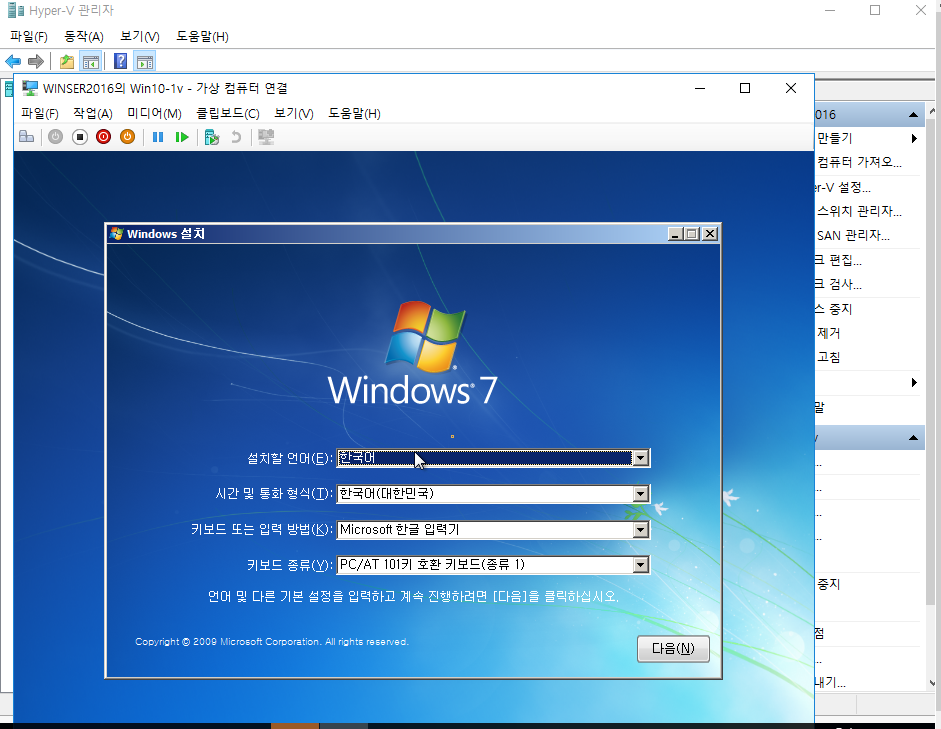
Task: Open the 키보드 종류 dropdown
Action: [x=640, y=565]
